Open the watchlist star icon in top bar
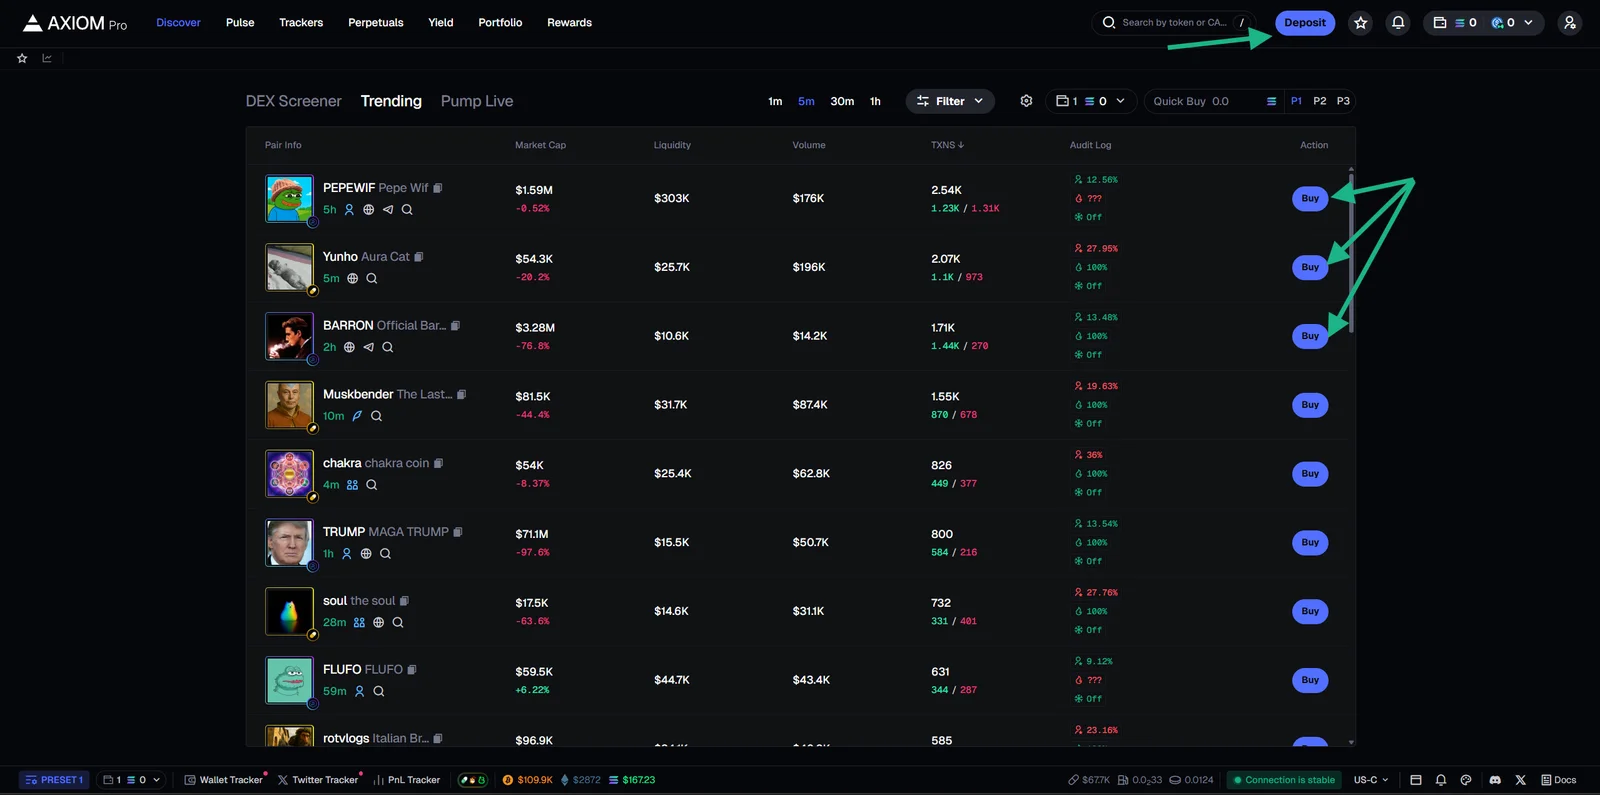Screen dimensions: 1600x795 tap(1360, 23)
